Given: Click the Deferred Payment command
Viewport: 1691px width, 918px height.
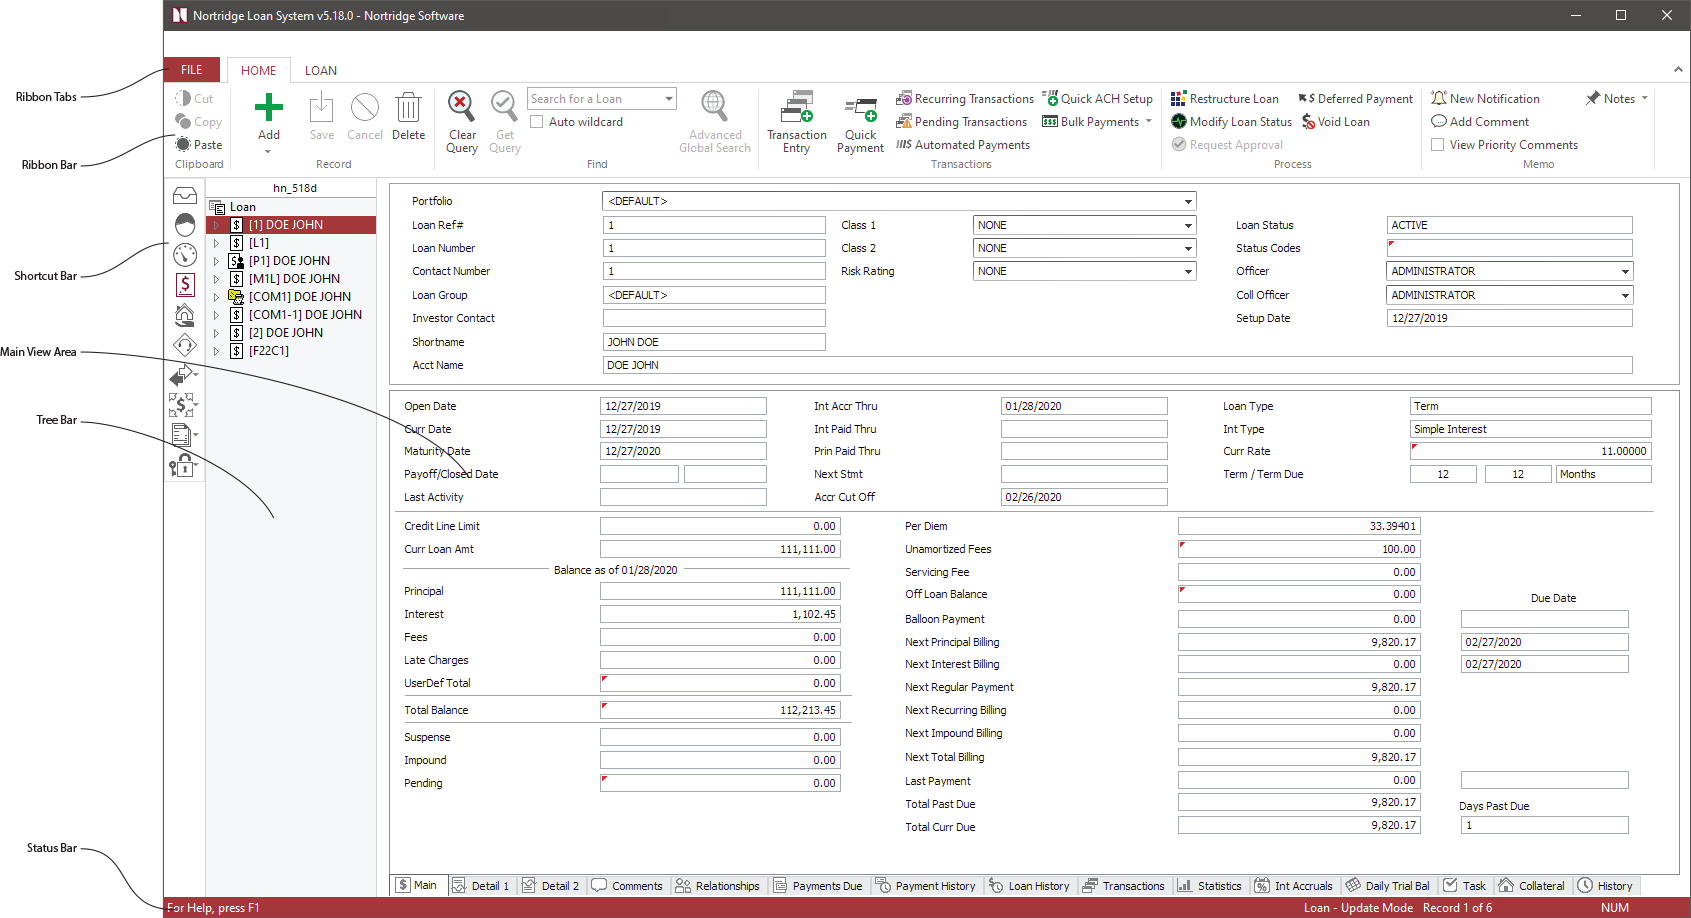Looking at the screenshot, I should [x=1356, y=99].
